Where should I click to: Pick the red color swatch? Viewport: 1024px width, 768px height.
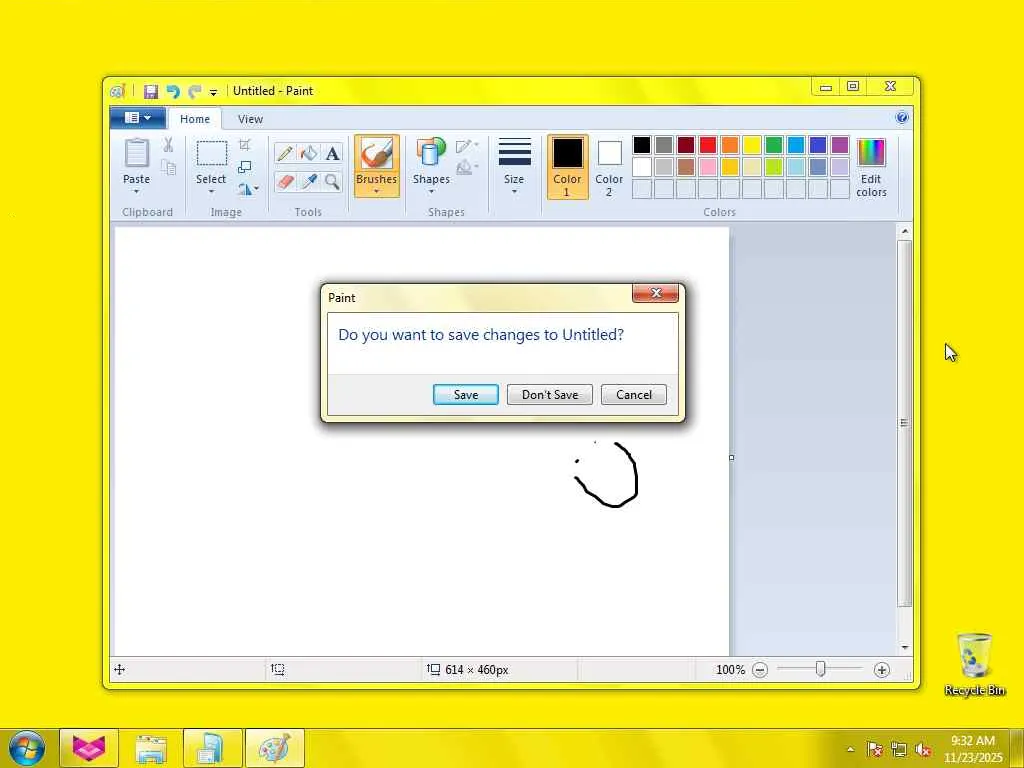click(x=708, y=145)
